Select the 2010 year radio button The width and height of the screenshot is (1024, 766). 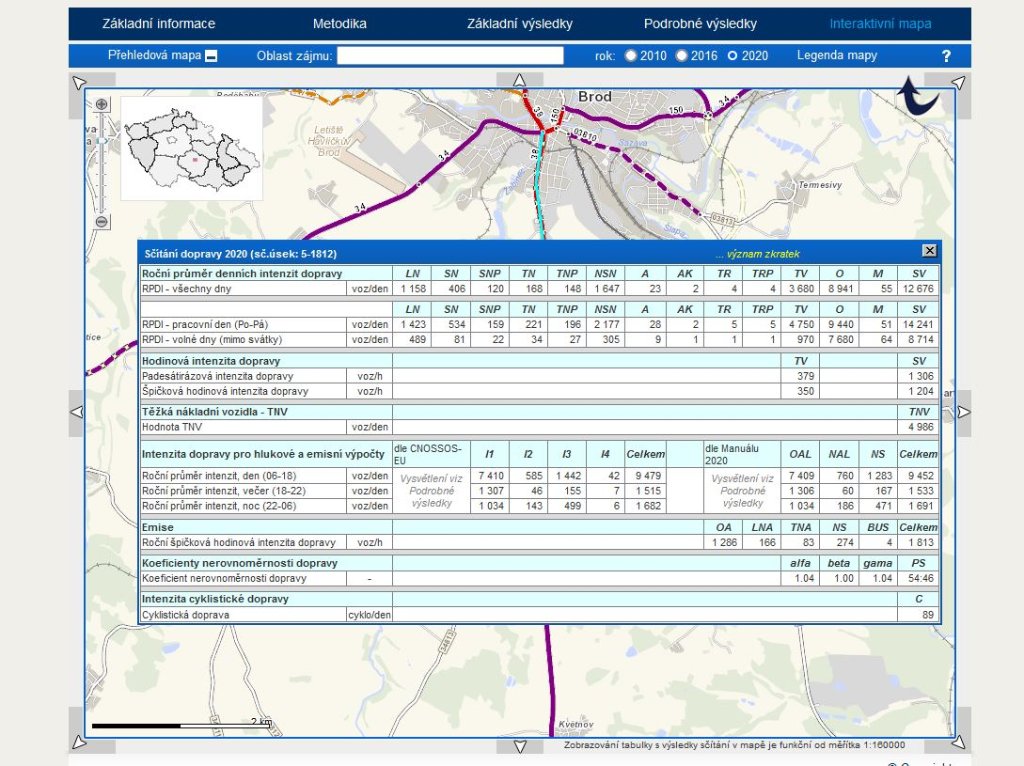click(631, 56)
